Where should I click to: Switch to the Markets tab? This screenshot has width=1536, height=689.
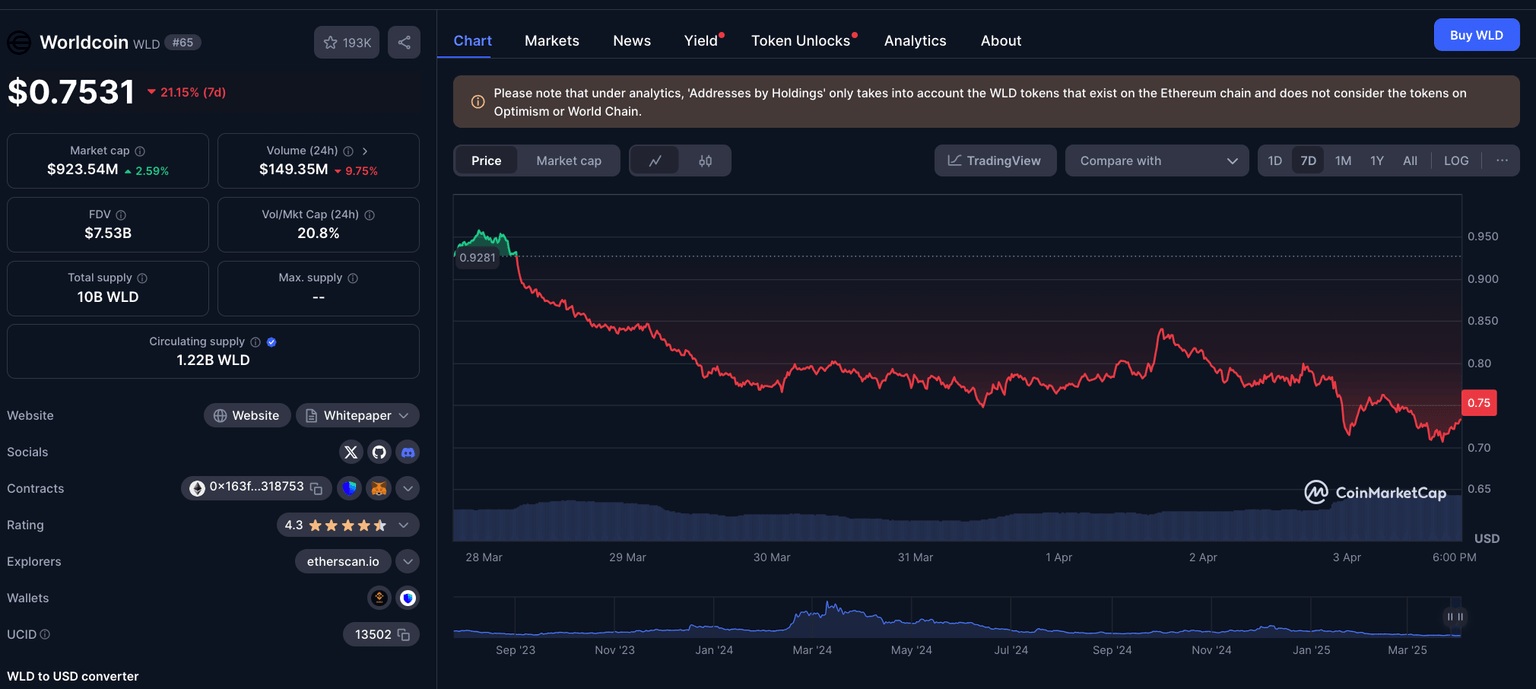[551, 40]
